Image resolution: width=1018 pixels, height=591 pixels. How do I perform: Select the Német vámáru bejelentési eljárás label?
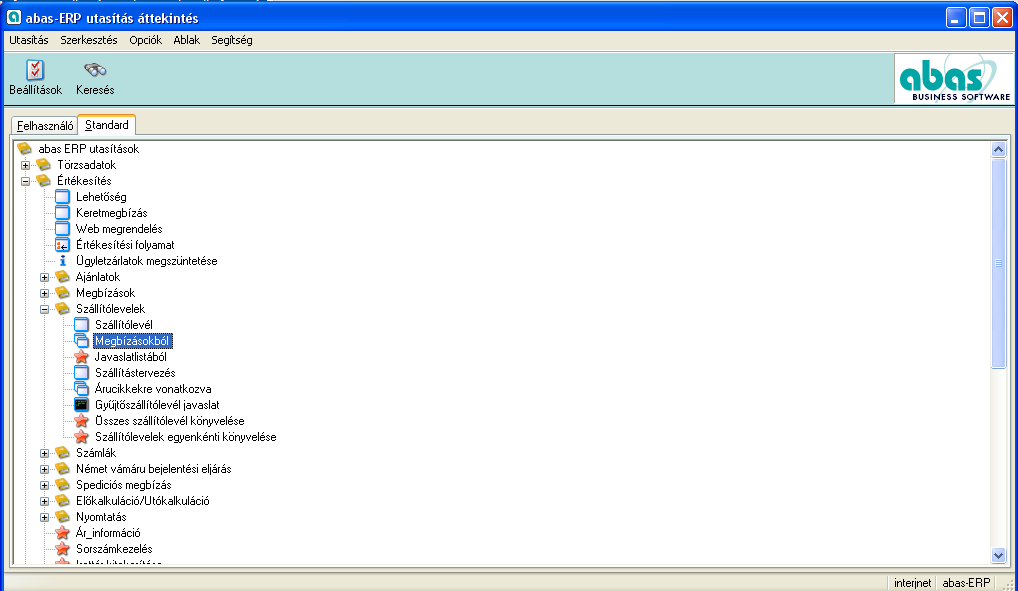pos(153,469)
